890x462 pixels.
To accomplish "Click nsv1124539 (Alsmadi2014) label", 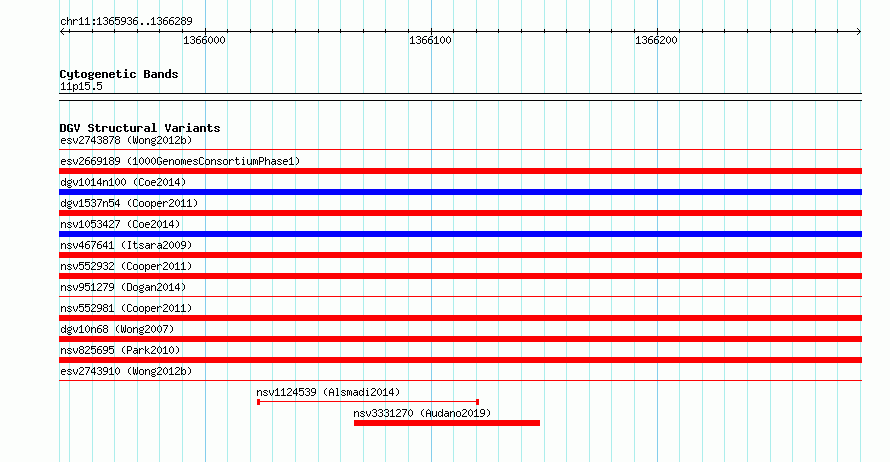I will 328,392.
